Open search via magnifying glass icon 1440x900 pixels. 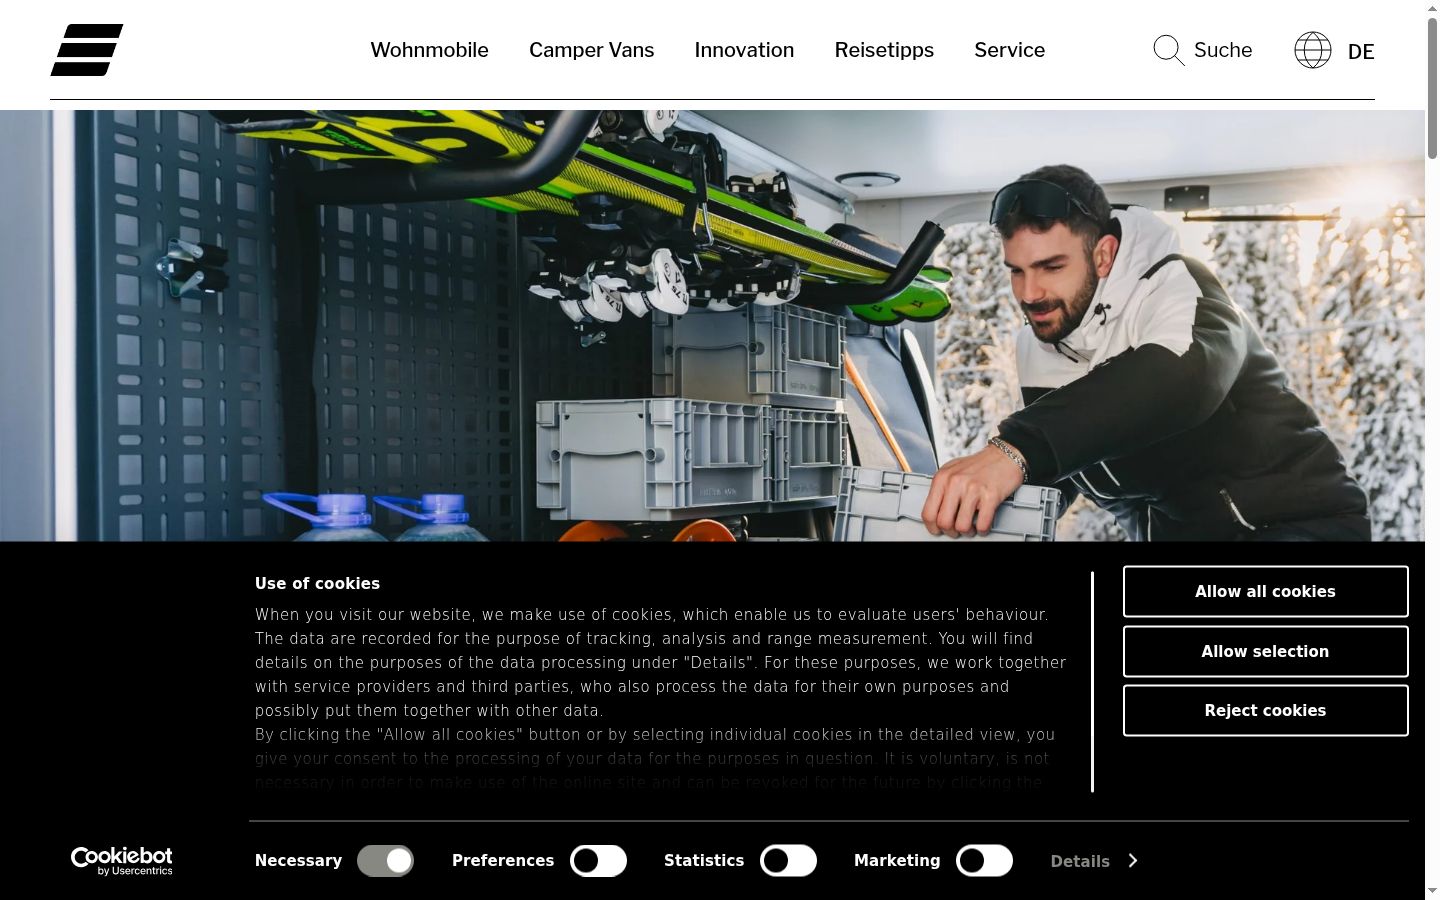(1168, 50)
